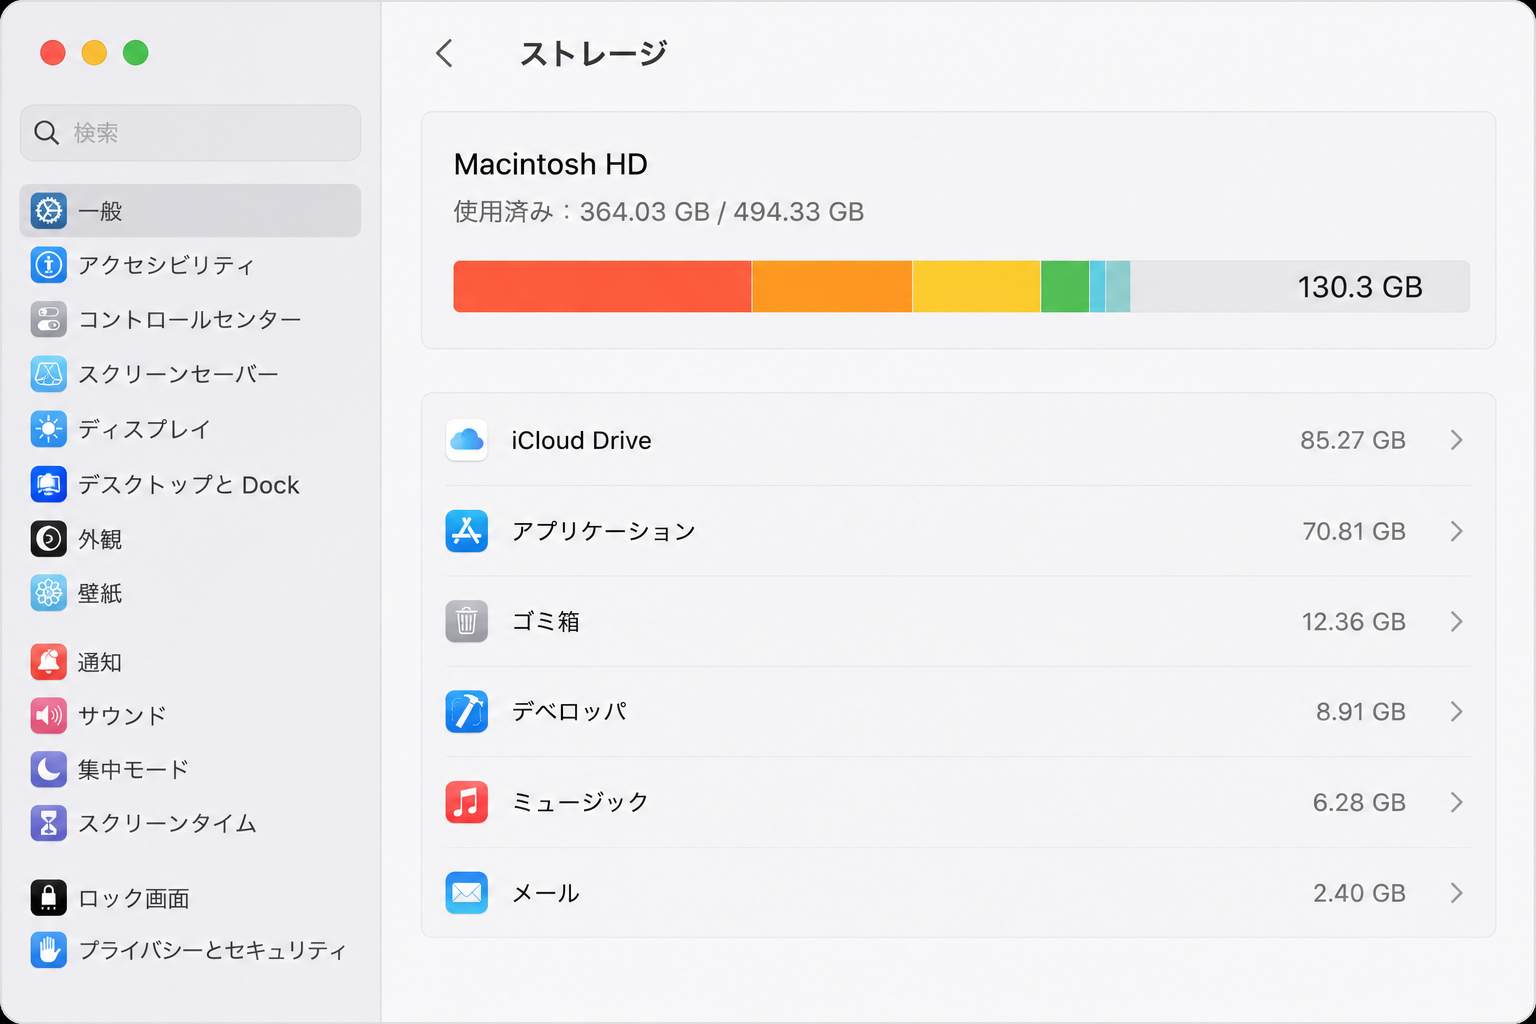
Task: Click the 70.81 GB value
Action: 1354,531
